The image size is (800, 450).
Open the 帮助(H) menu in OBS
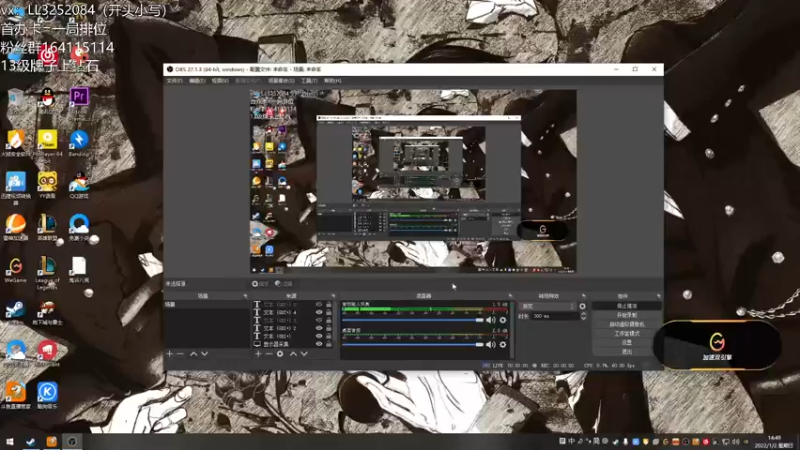(x=332, y=81)
